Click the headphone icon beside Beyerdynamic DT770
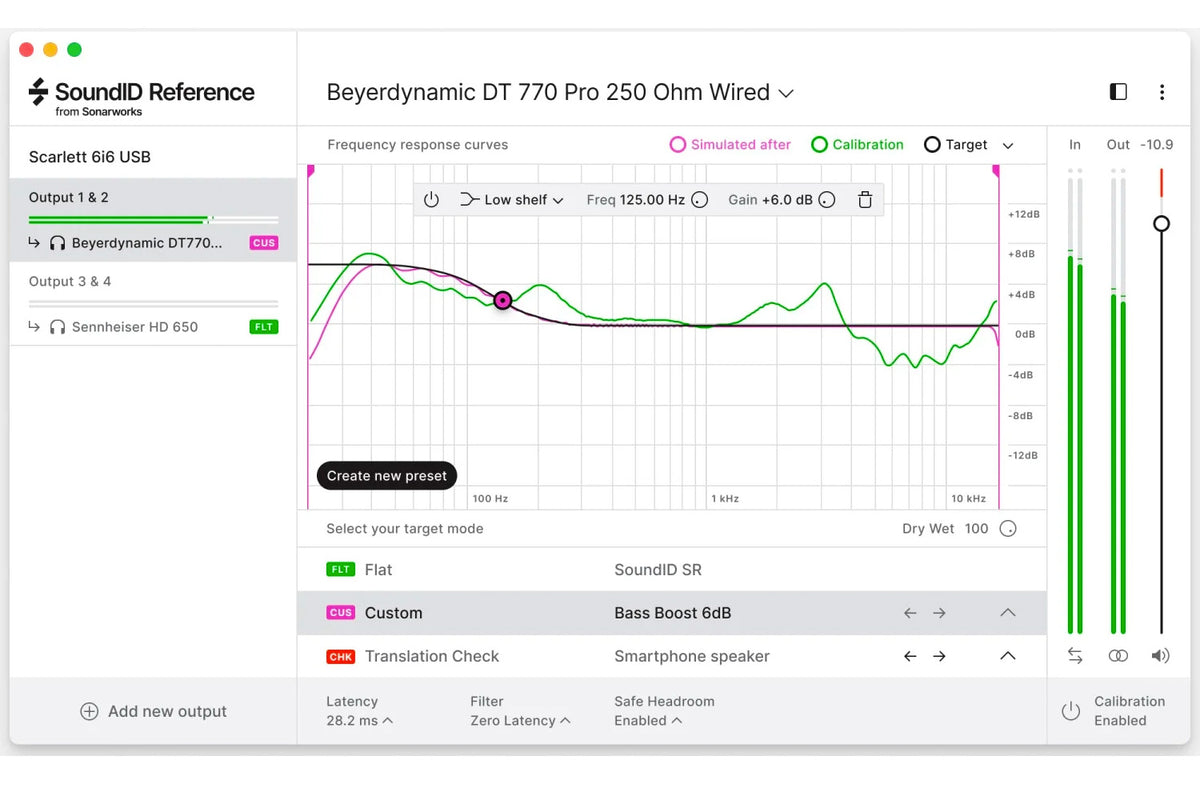Image resolution: width=1200 pixels, height=800 pixels. pos(57,243)
